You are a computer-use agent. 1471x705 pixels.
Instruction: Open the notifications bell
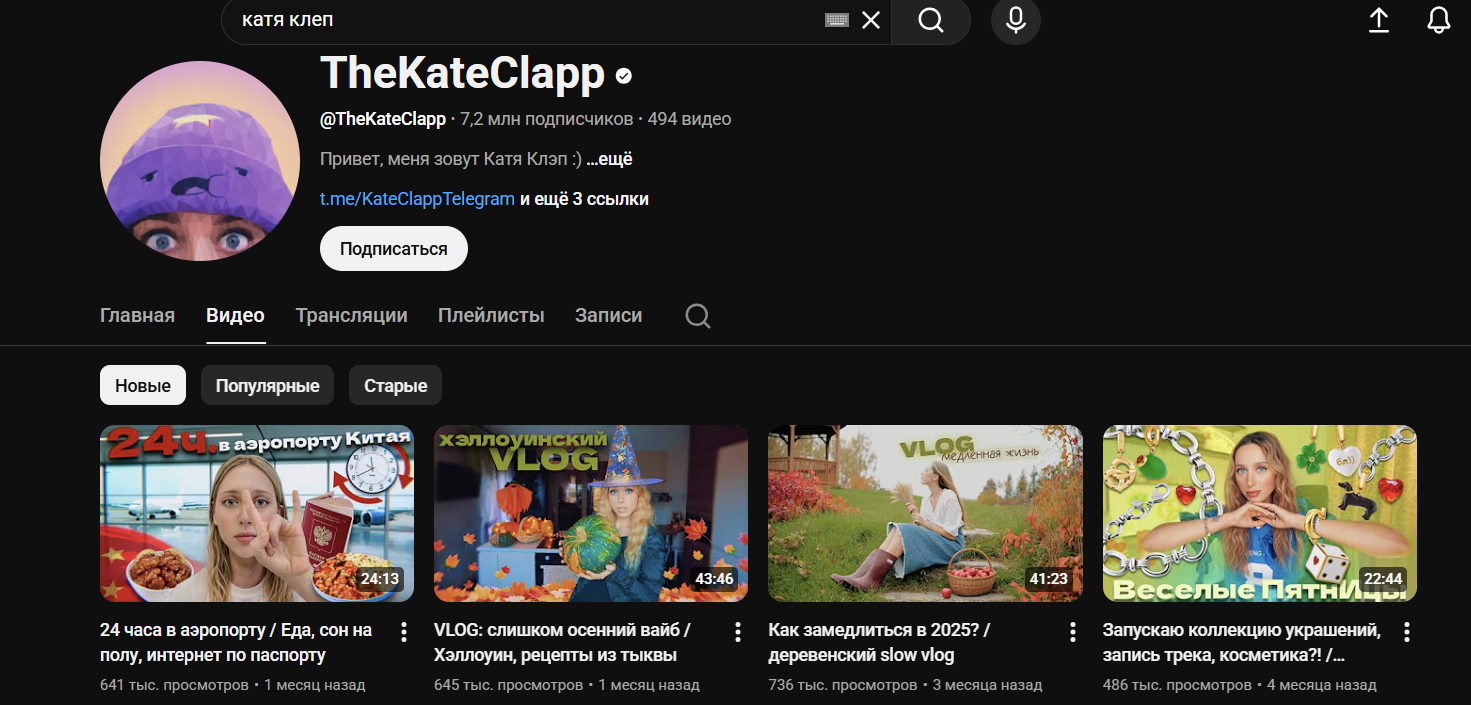(1438, 20)
